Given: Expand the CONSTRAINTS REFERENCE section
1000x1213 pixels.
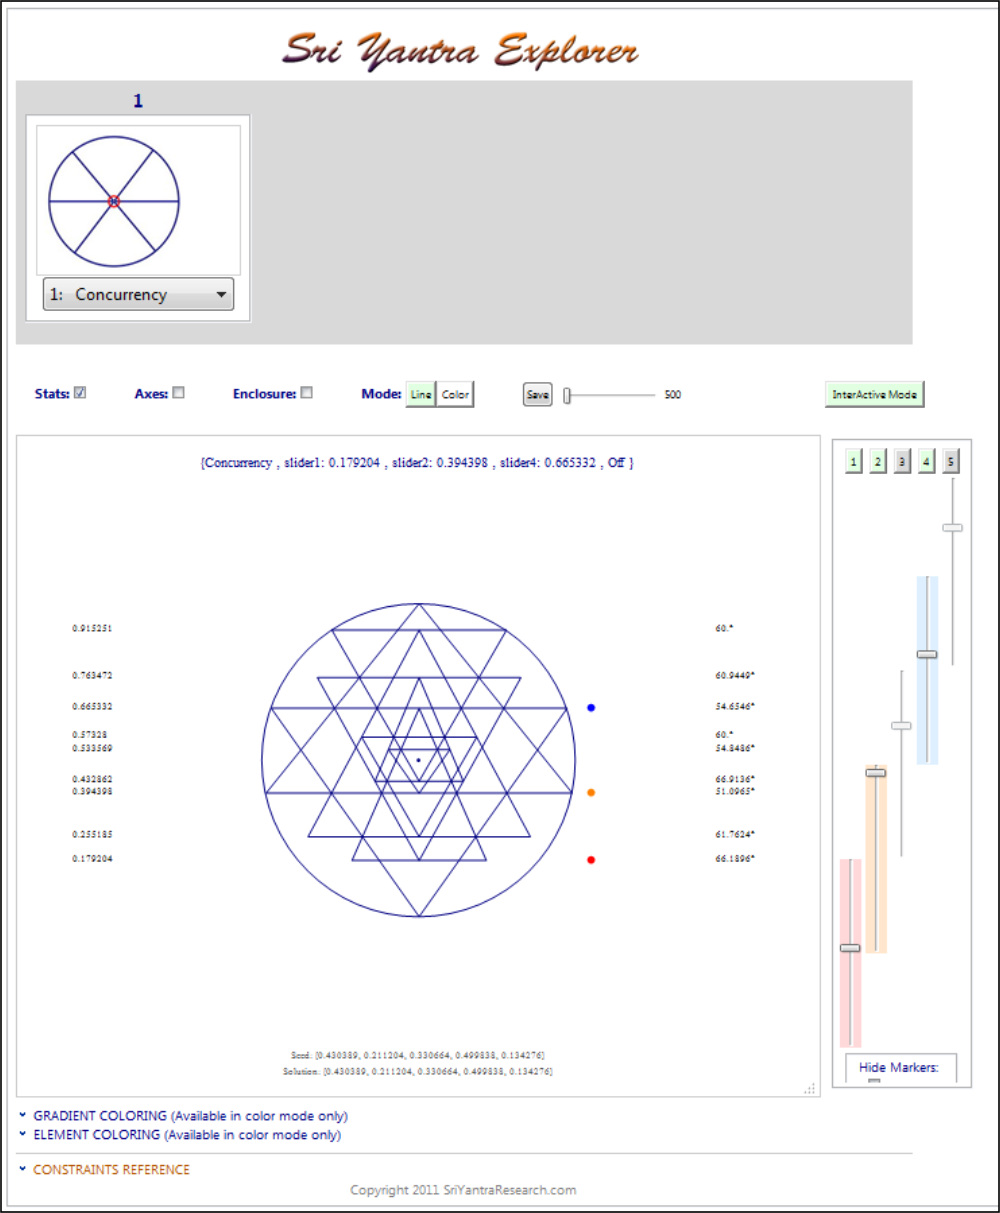Looking at the screenshot, I should coord(111,1169).
